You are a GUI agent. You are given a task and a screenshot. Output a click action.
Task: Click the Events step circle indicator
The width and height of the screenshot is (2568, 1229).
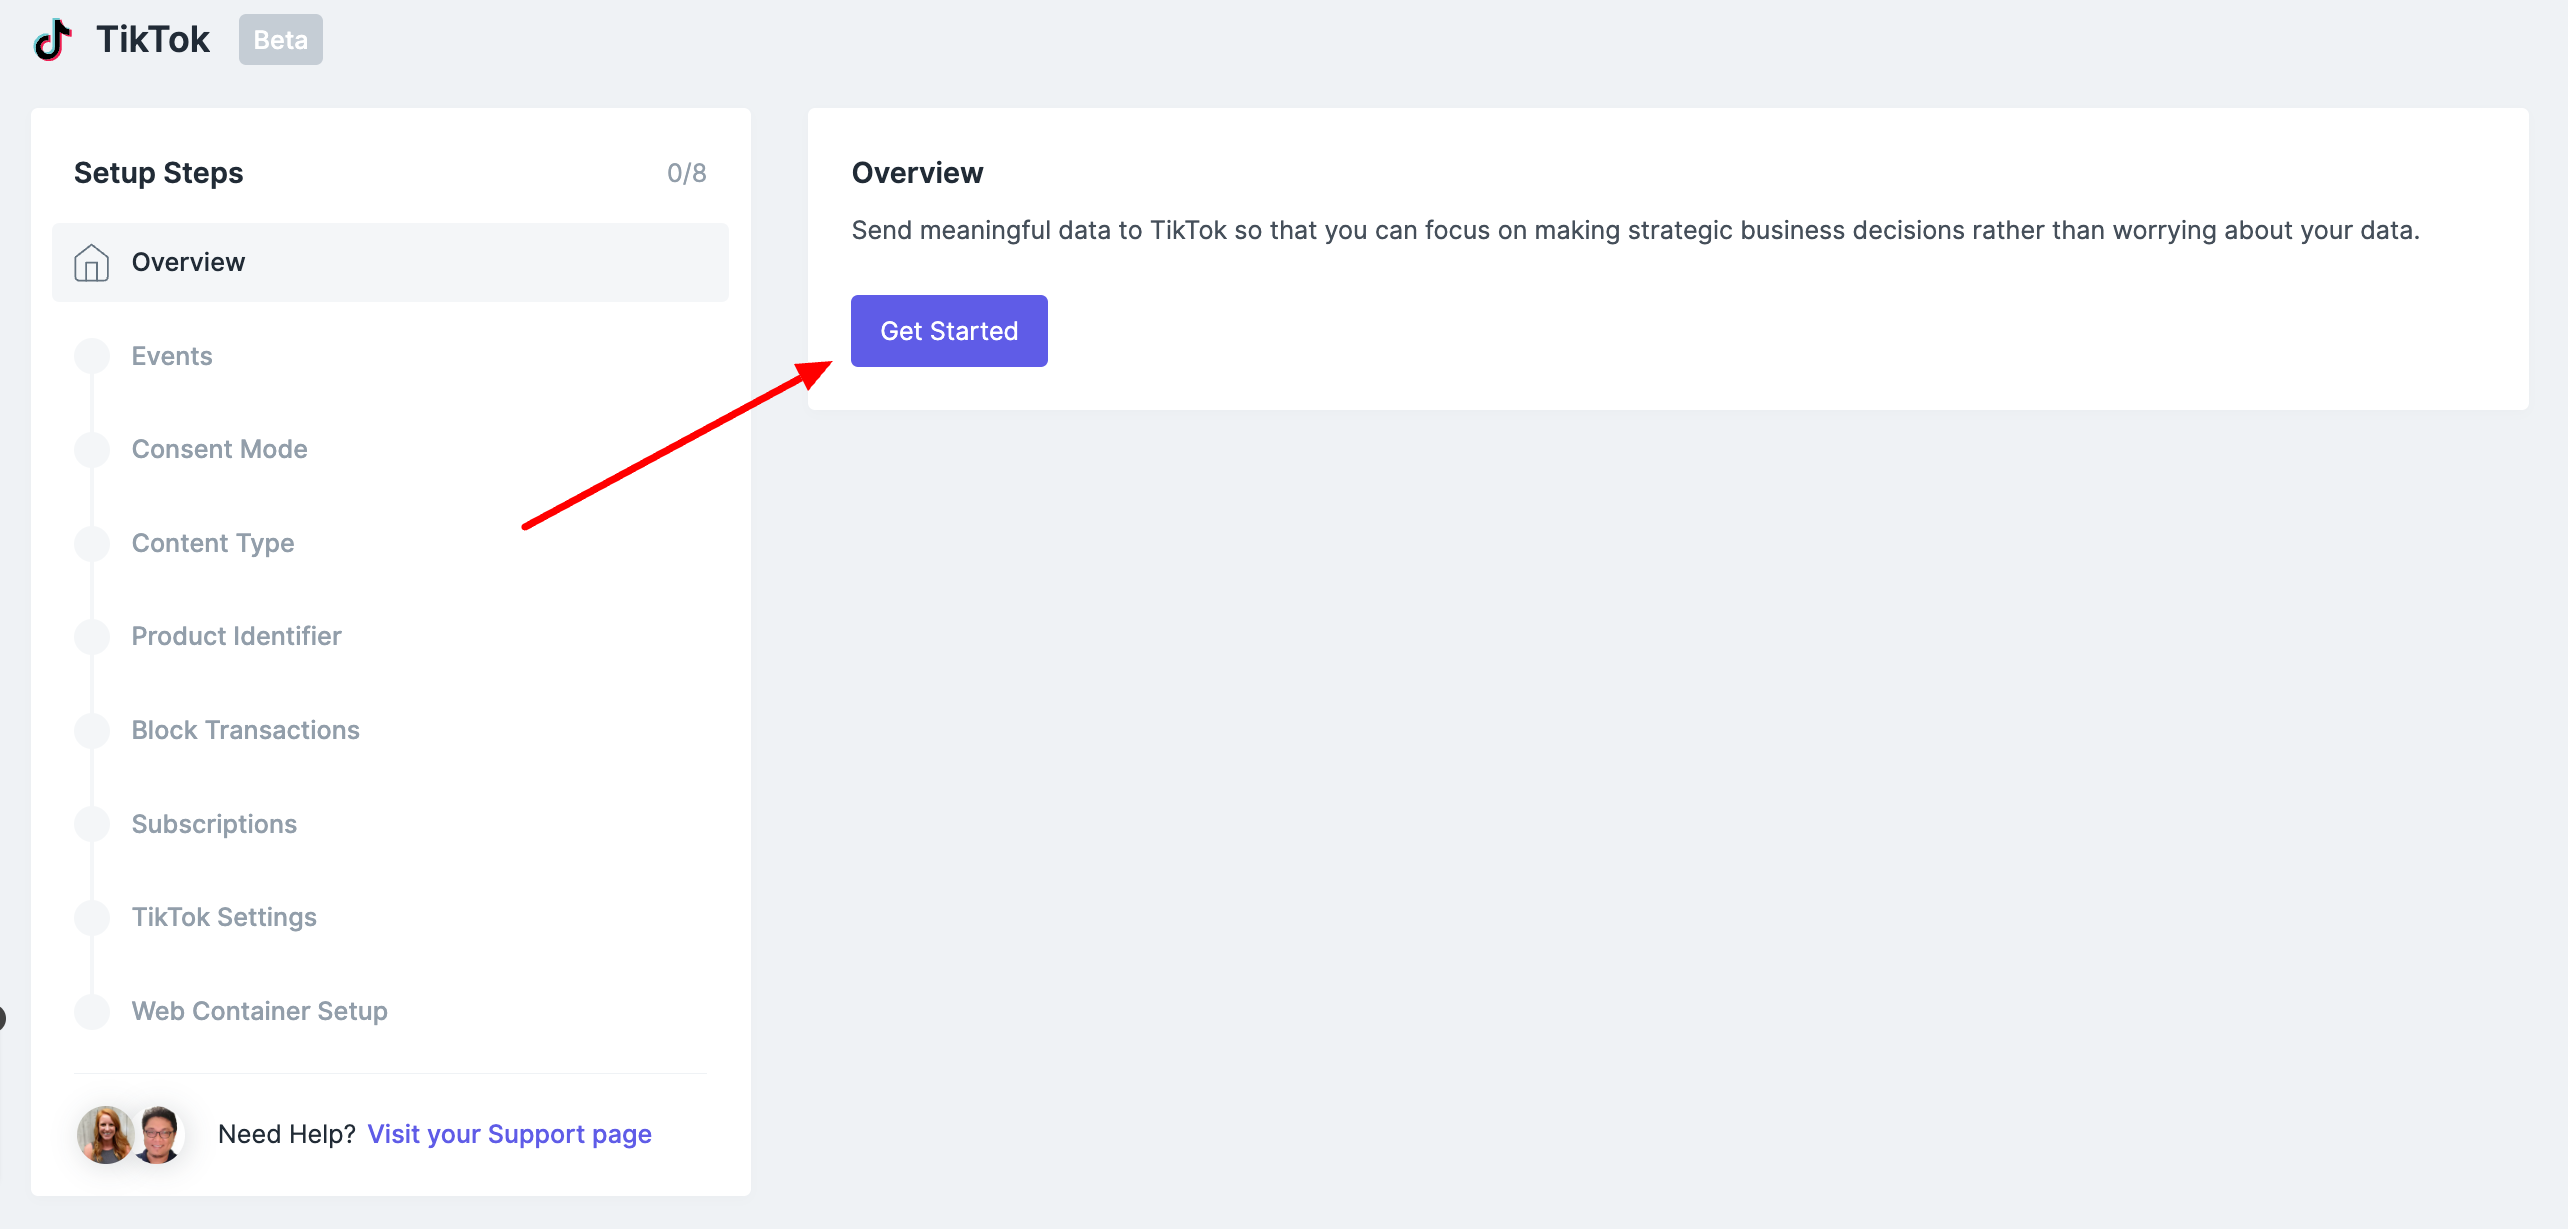[x=92, y=357]
